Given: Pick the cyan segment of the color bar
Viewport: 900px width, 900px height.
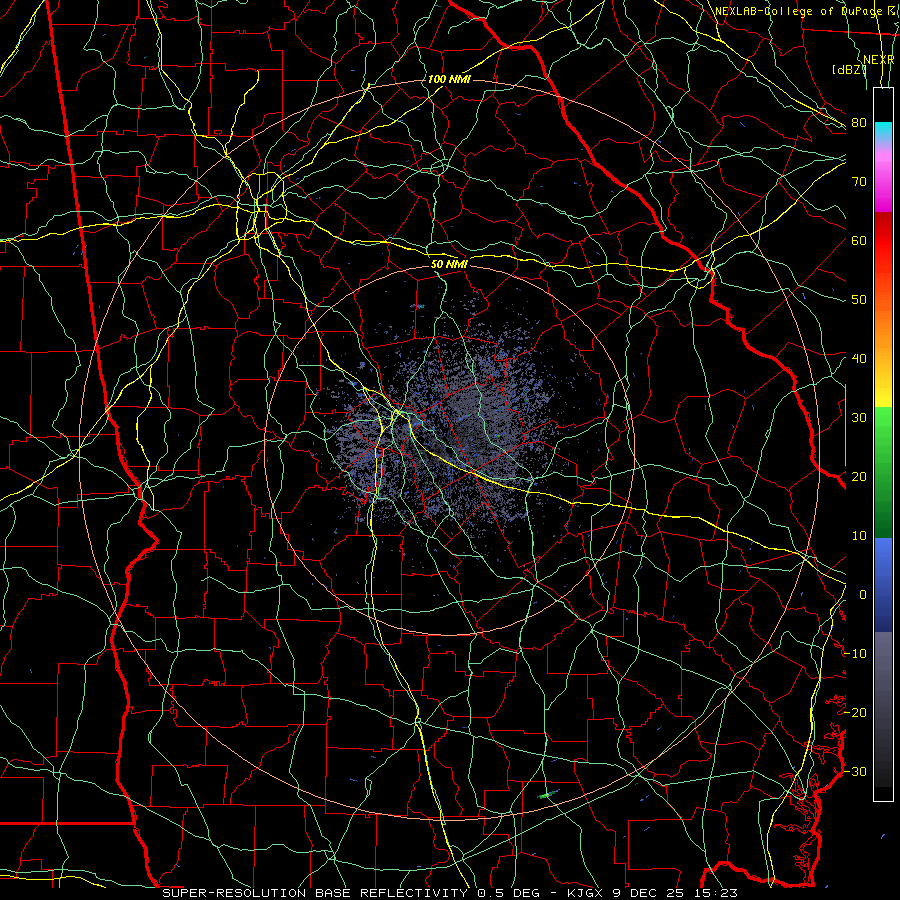Looking at the screenshot, I should pos(883,132).
